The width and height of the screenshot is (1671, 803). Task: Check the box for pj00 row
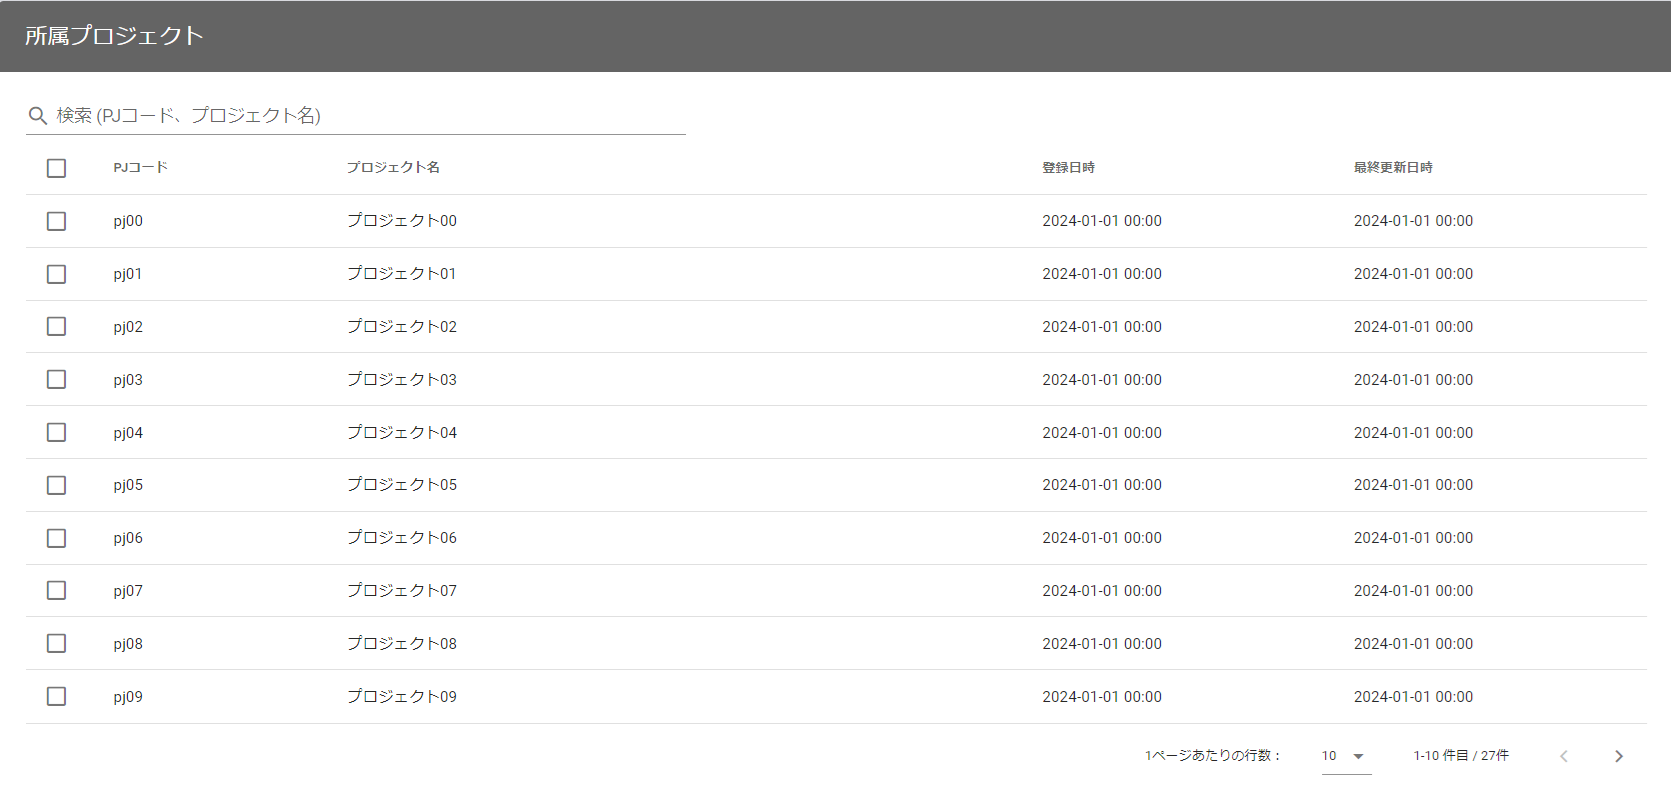[x=57, y=221]
